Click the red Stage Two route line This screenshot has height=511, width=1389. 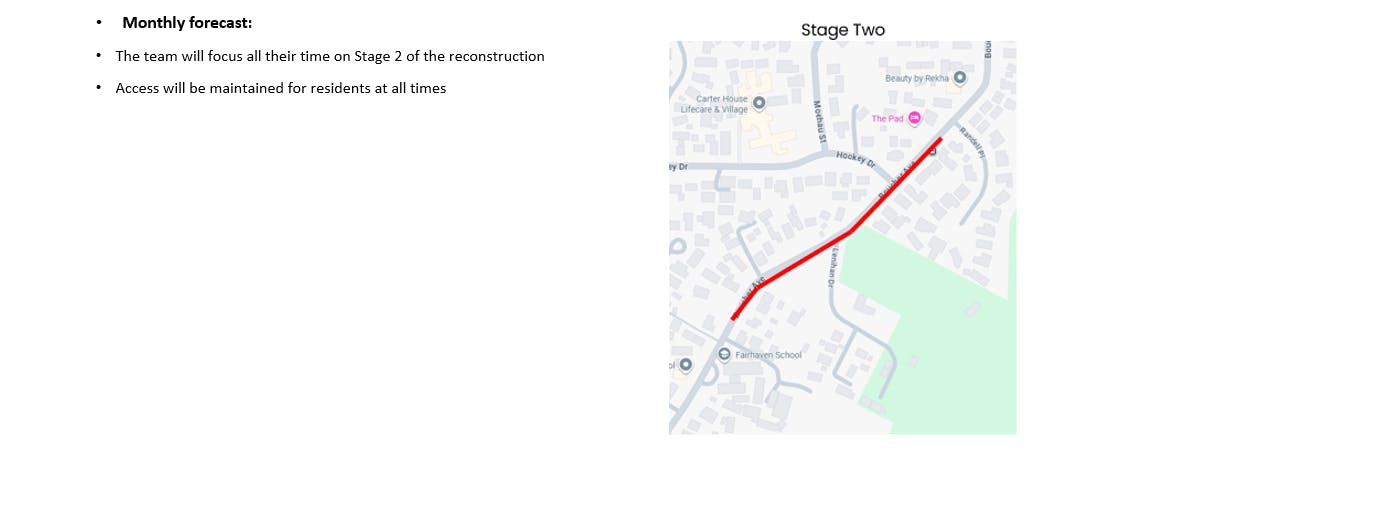[x=801, y=261]
